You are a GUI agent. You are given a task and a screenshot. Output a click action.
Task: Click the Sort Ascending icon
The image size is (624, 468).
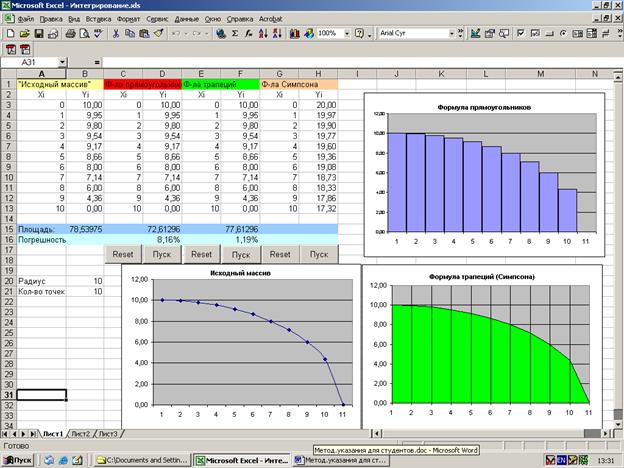click(x=261, y=33)
